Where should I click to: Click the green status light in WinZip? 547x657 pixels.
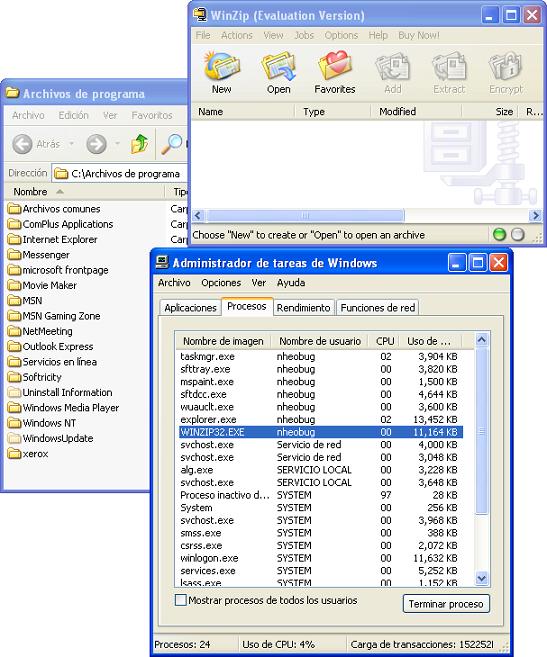[x=499, y=234]
